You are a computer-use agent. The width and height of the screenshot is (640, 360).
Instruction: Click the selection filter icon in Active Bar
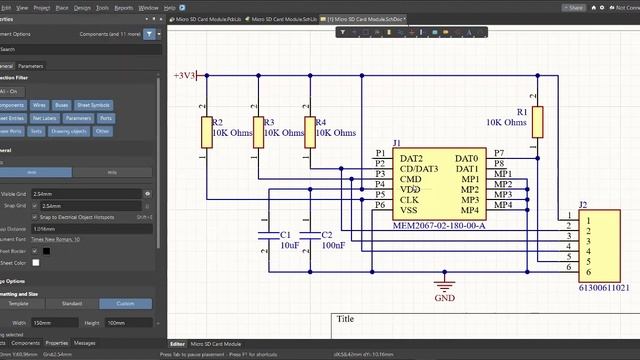[x=342, y=32]
